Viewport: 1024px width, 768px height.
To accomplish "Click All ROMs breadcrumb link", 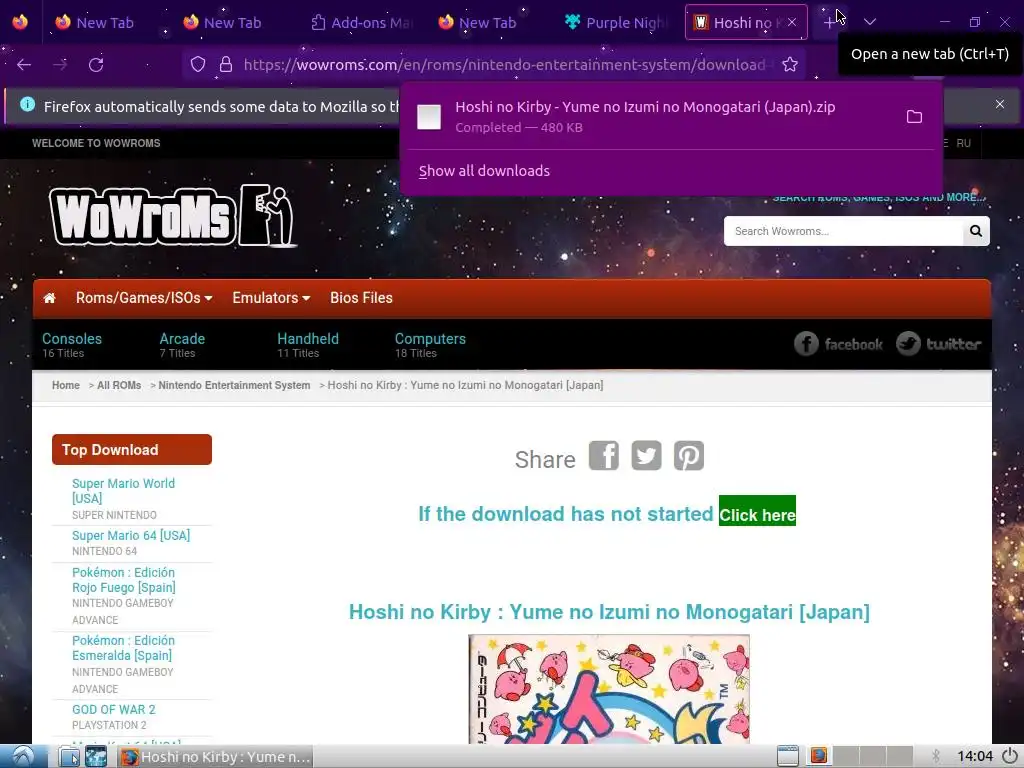I will 119,385.
